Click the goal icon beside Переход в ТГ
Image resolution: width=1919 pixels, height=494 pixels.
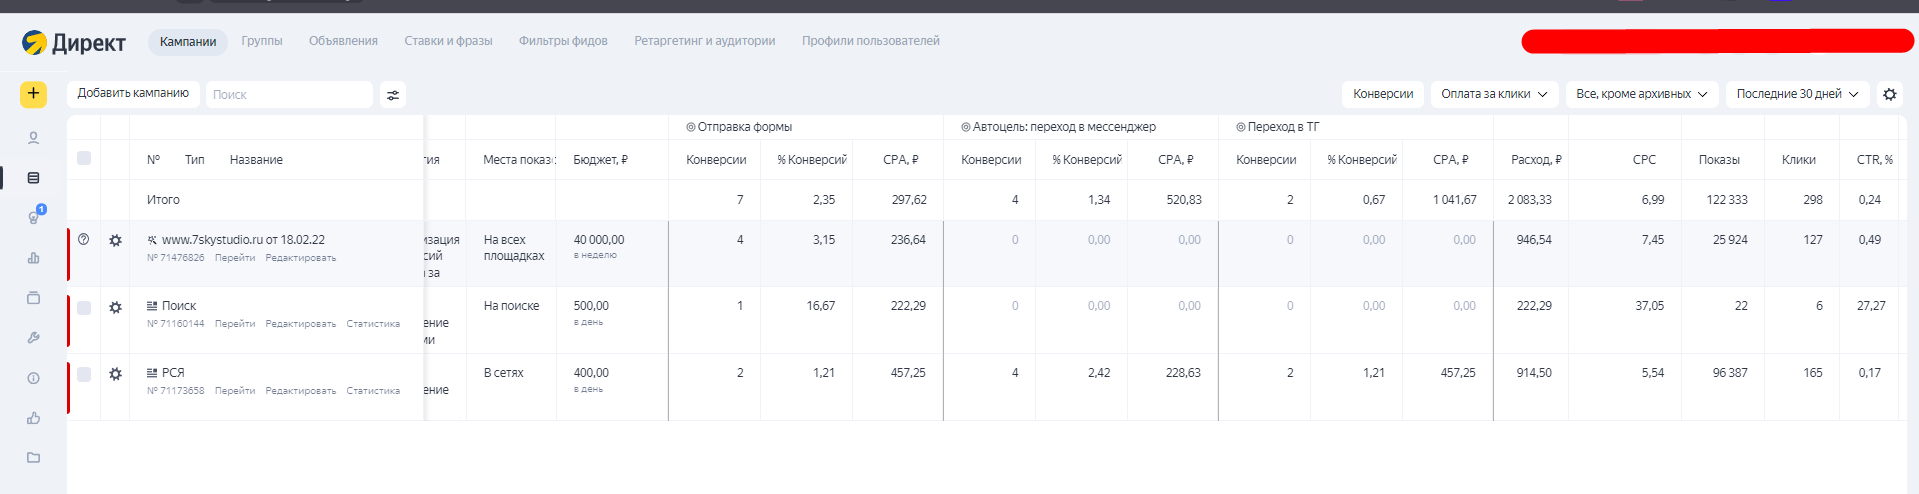[x=1241, y=127]
